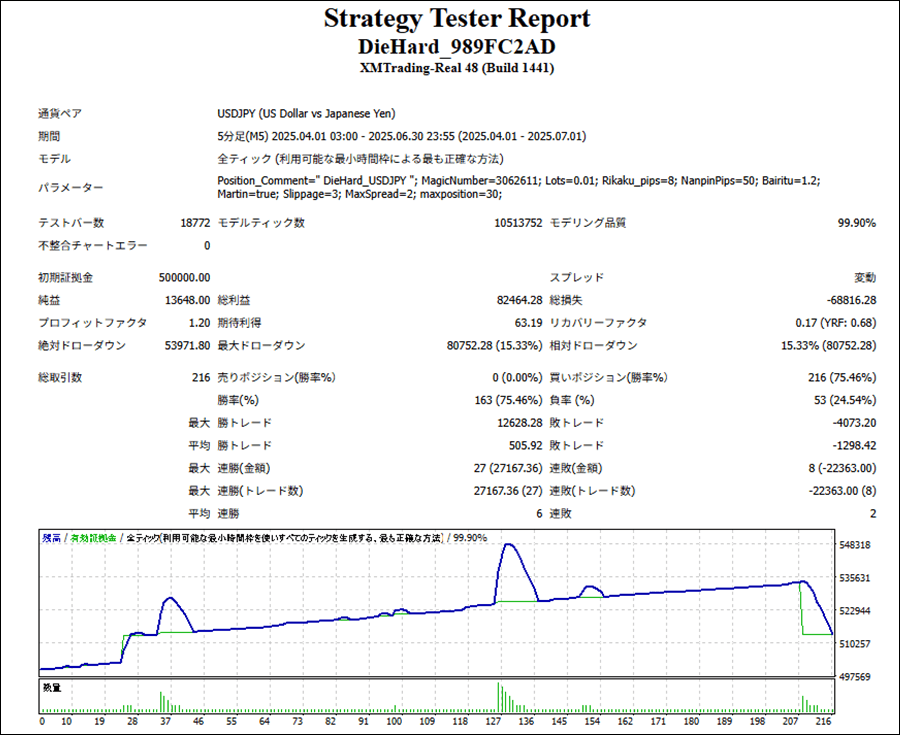This screenshot has width=900, height=735.
Task: Click buy positions value 216 (75.46%)
Action: (x=841, y=378)
